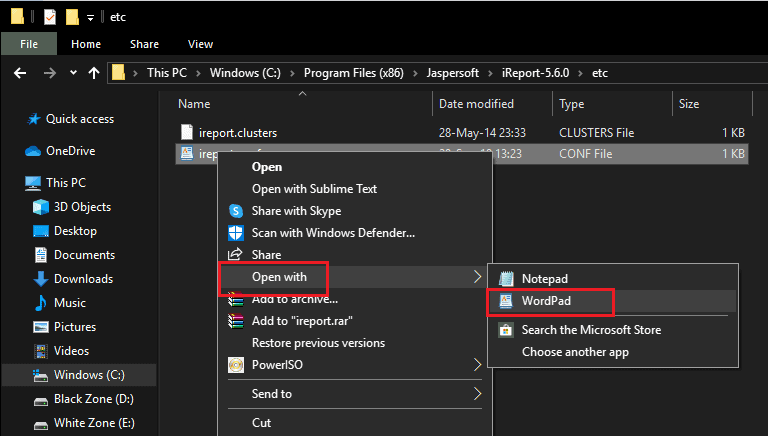
Task: Click the Notepad icon in the submenu
Action: [506, 279]
